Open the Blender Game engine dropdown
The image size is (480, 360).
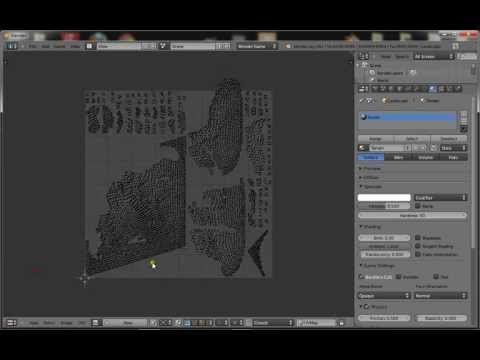coord(257,46)
